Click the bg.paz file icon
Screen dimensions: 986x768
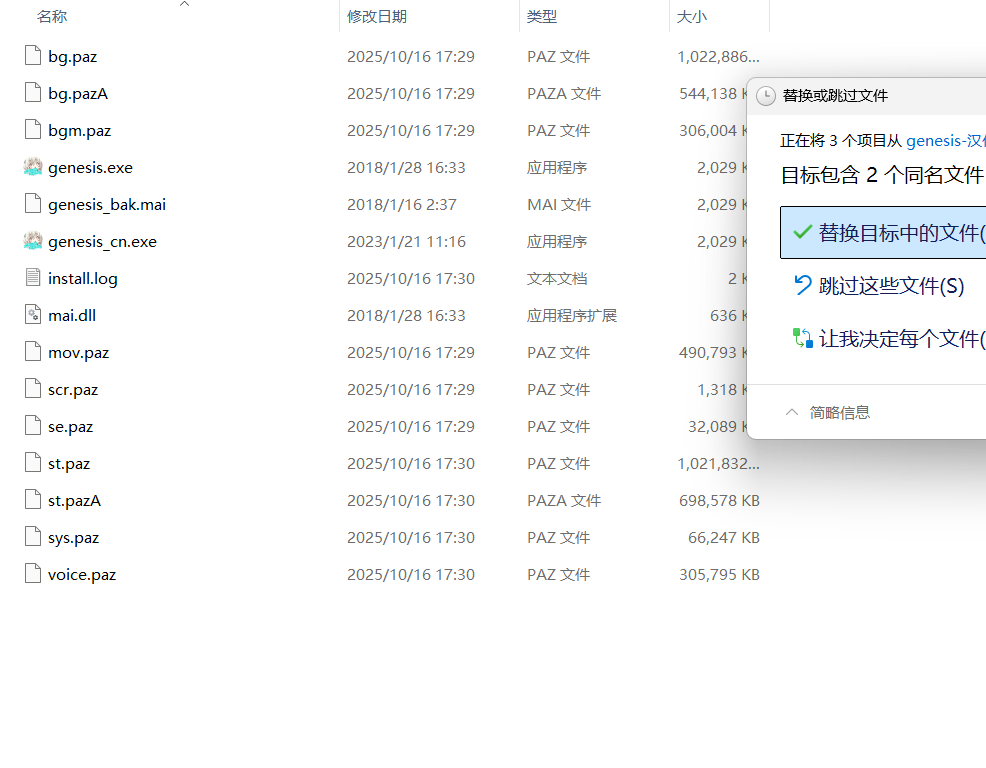33,56
